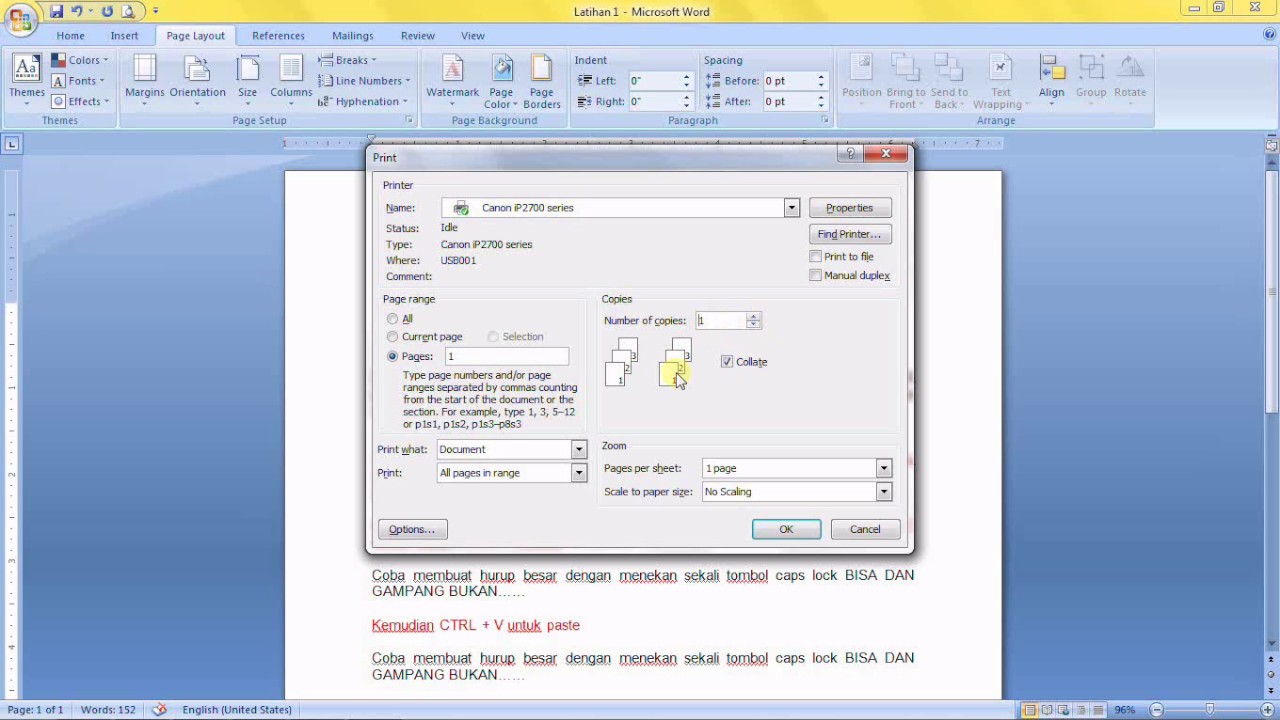Open the Line Numbers menu

point(364,81)
